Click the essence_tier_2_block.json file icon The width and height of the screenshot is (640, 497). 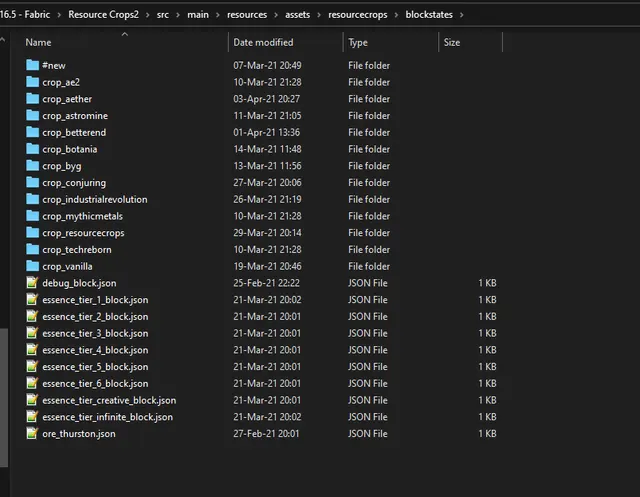click(x=32, y=316)
